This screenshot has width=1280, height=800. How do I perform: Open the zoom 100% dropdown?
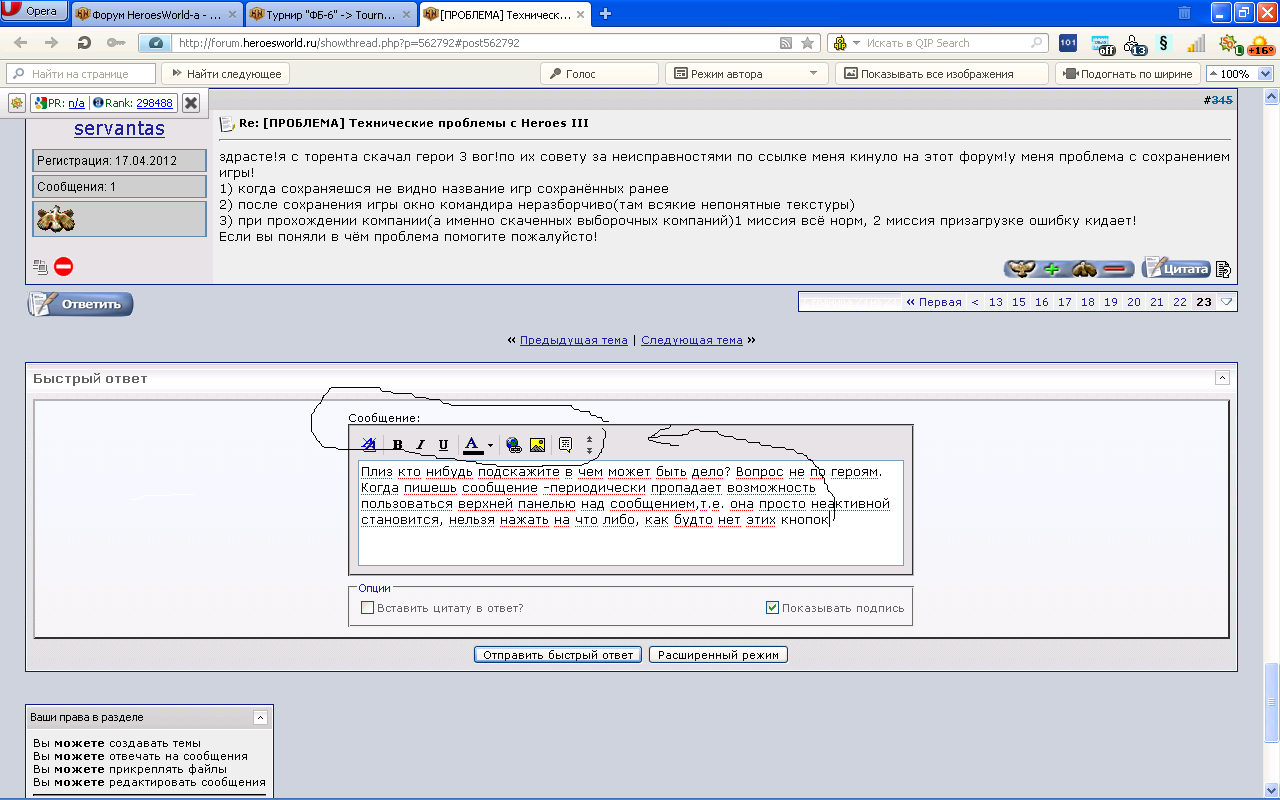1264,74
